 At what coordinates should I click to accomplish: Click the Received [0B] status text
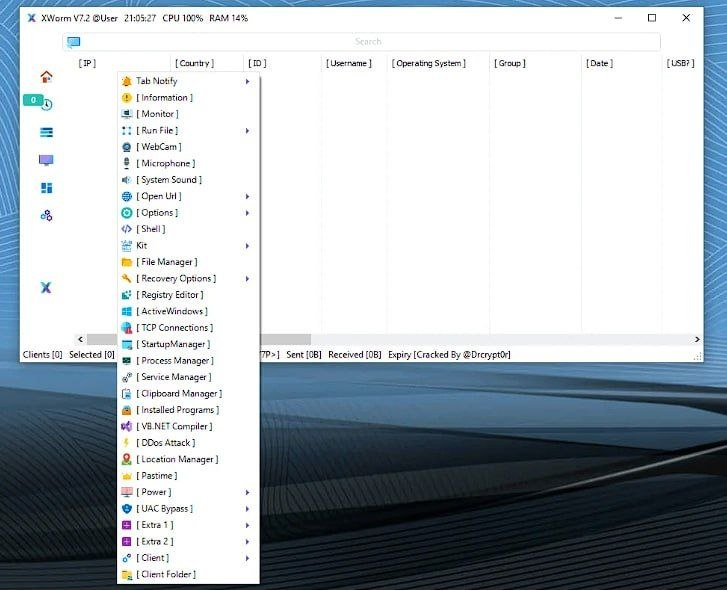click(355, 355)
